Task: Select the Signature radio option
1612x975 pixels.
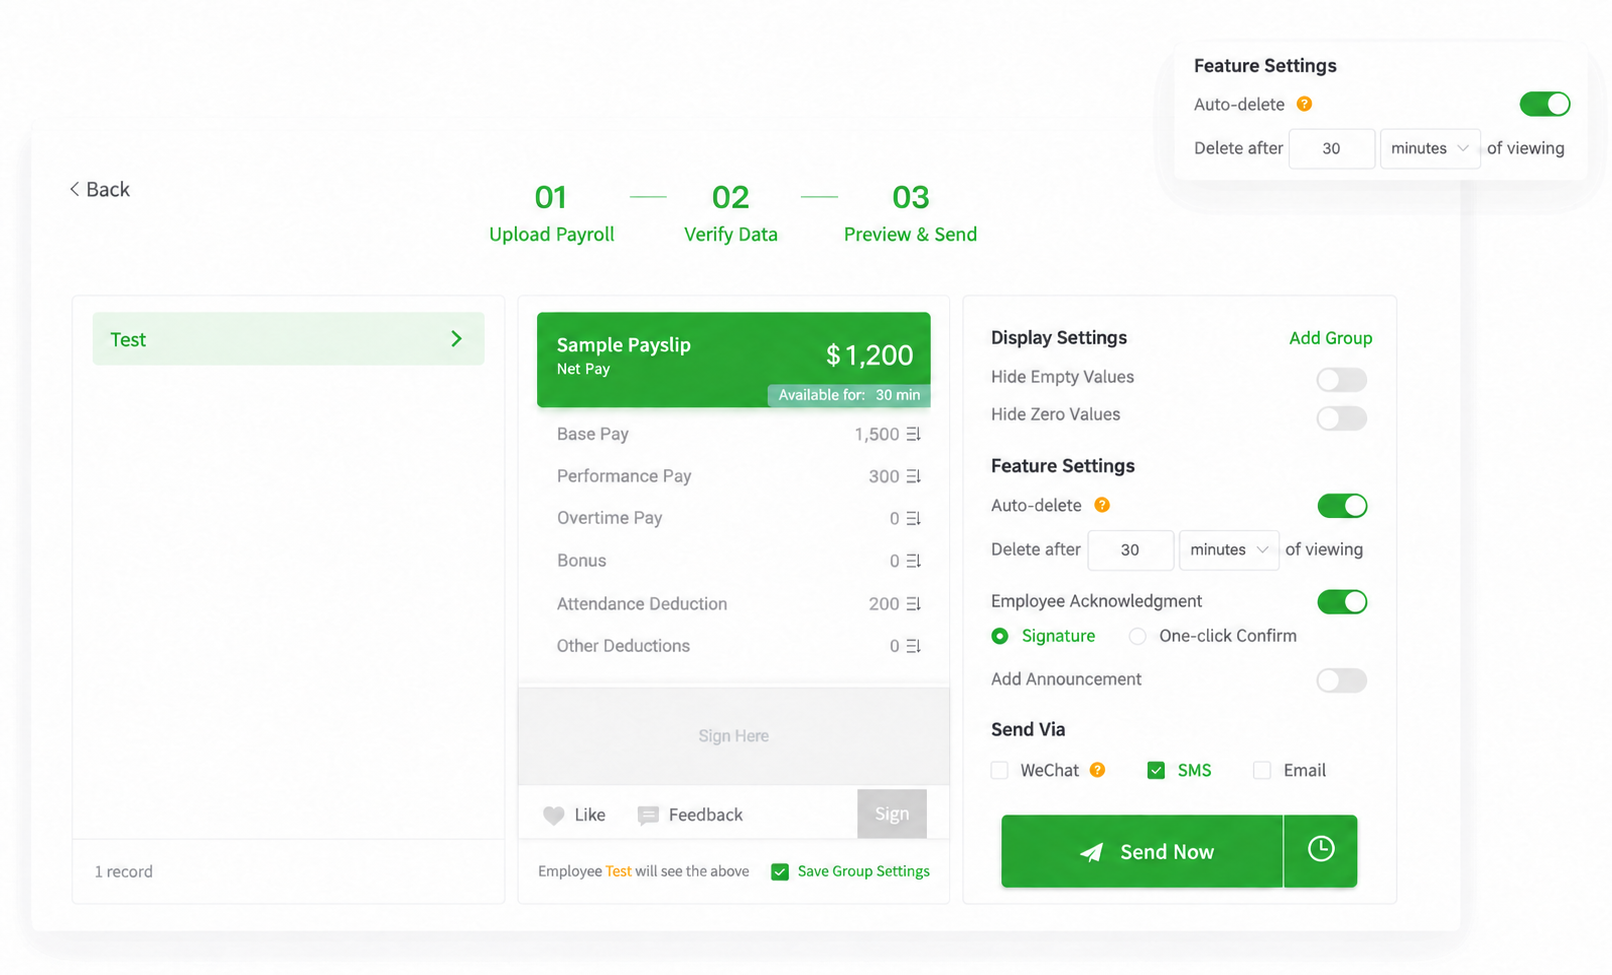Action: 1000,636
